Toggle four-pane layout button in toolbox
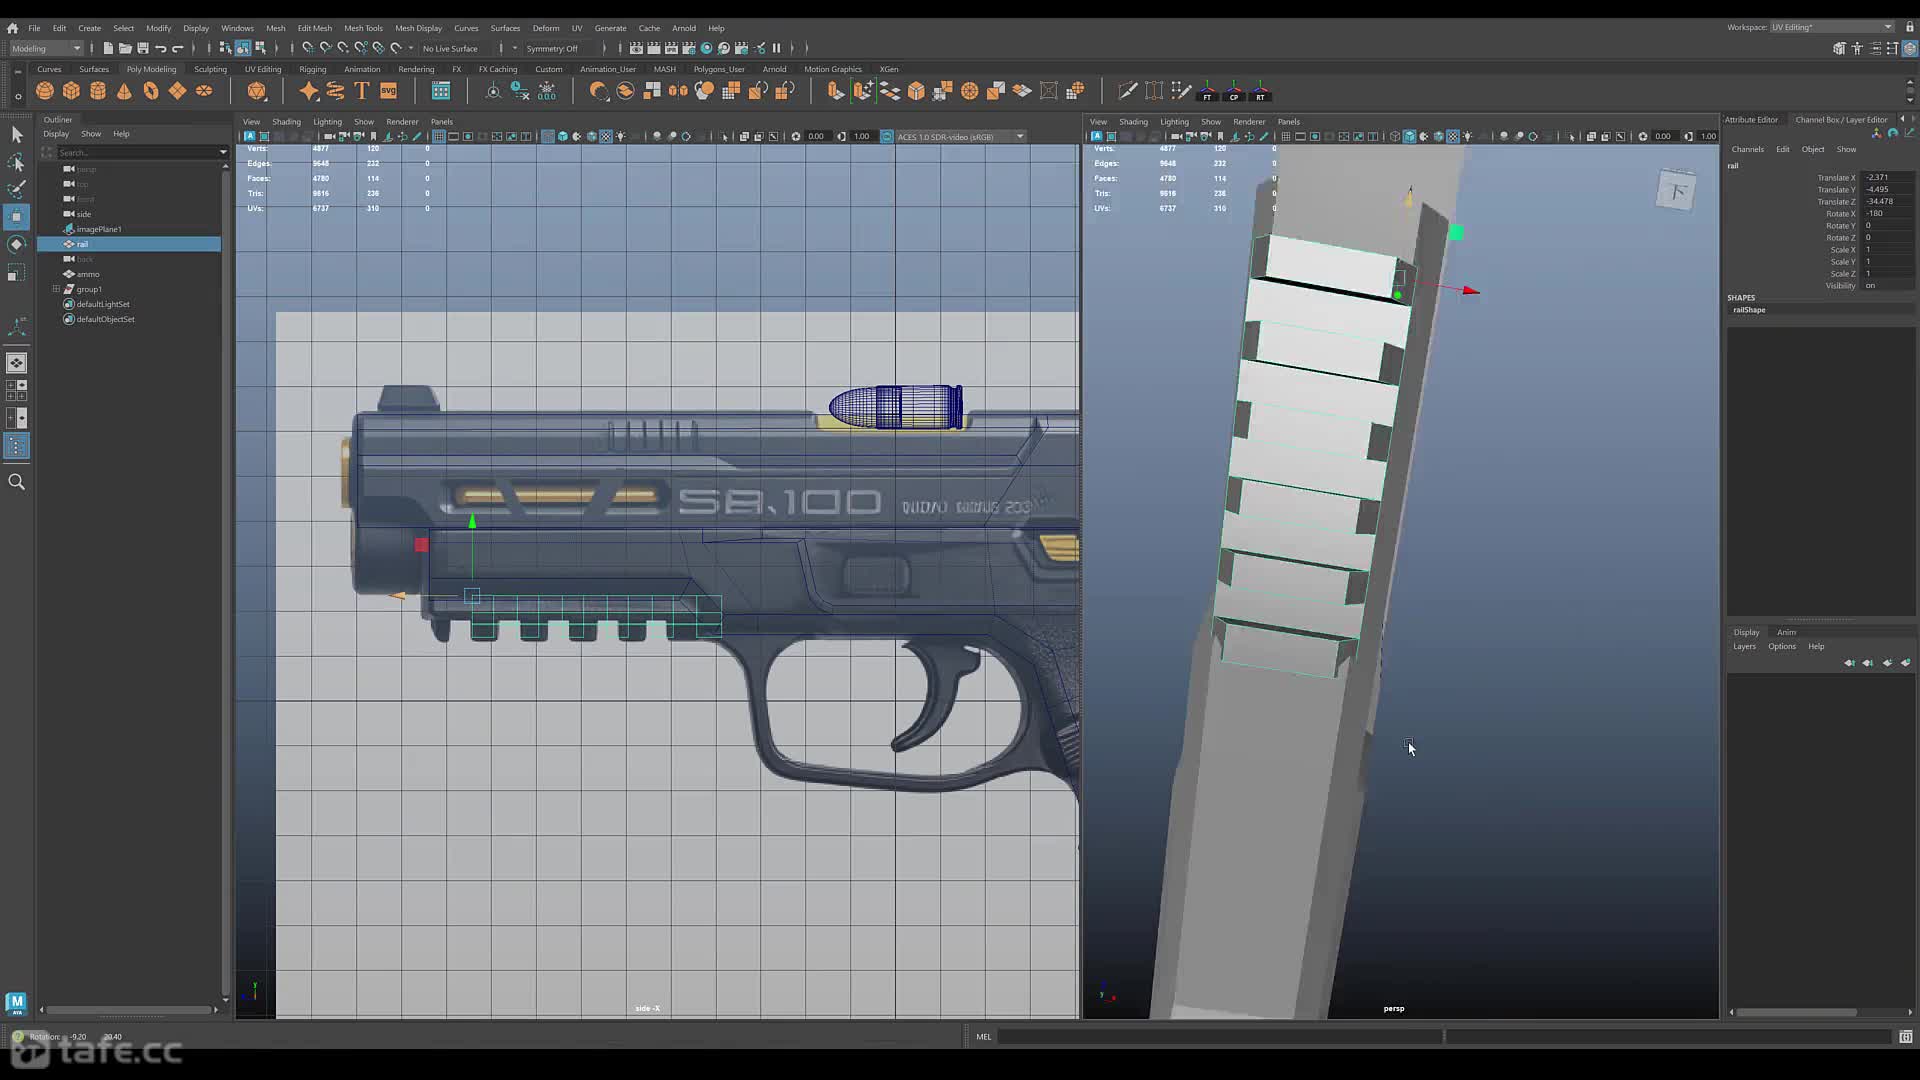Image resolution: width=1920 pixels, height=1080 pixels. (x=16, y=390)
